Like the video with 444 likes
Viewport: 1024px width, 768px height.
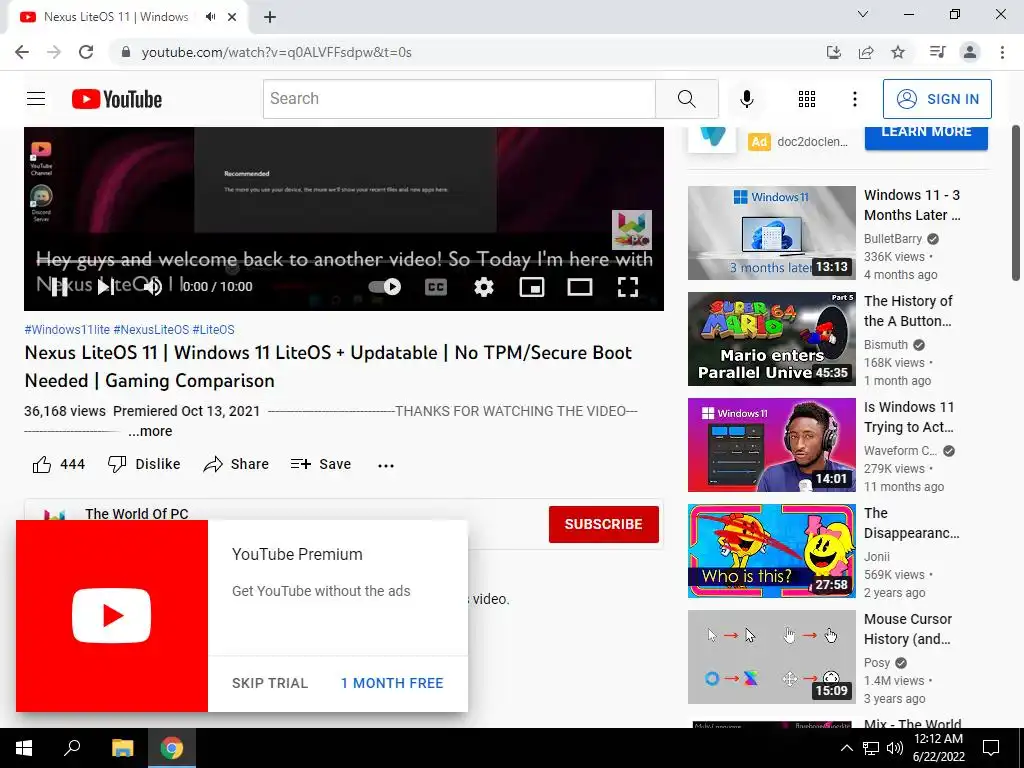coord(58,464)
